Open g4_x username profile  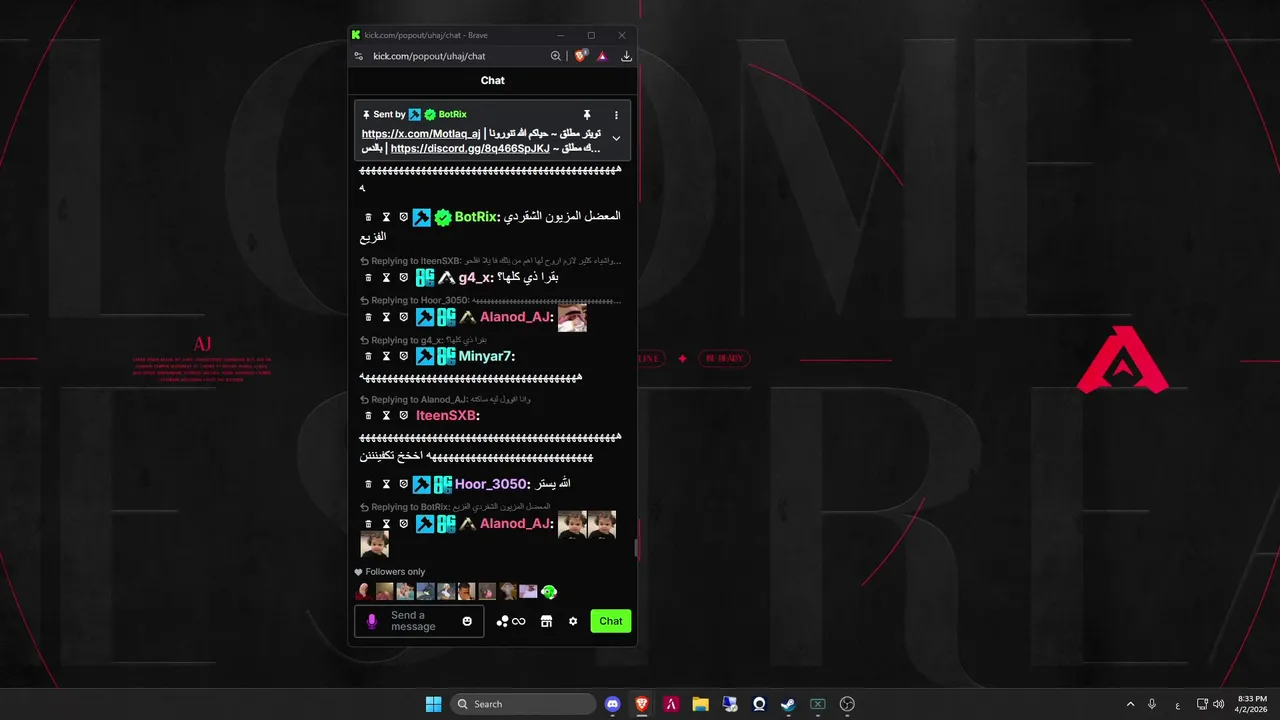coord(474,277)
